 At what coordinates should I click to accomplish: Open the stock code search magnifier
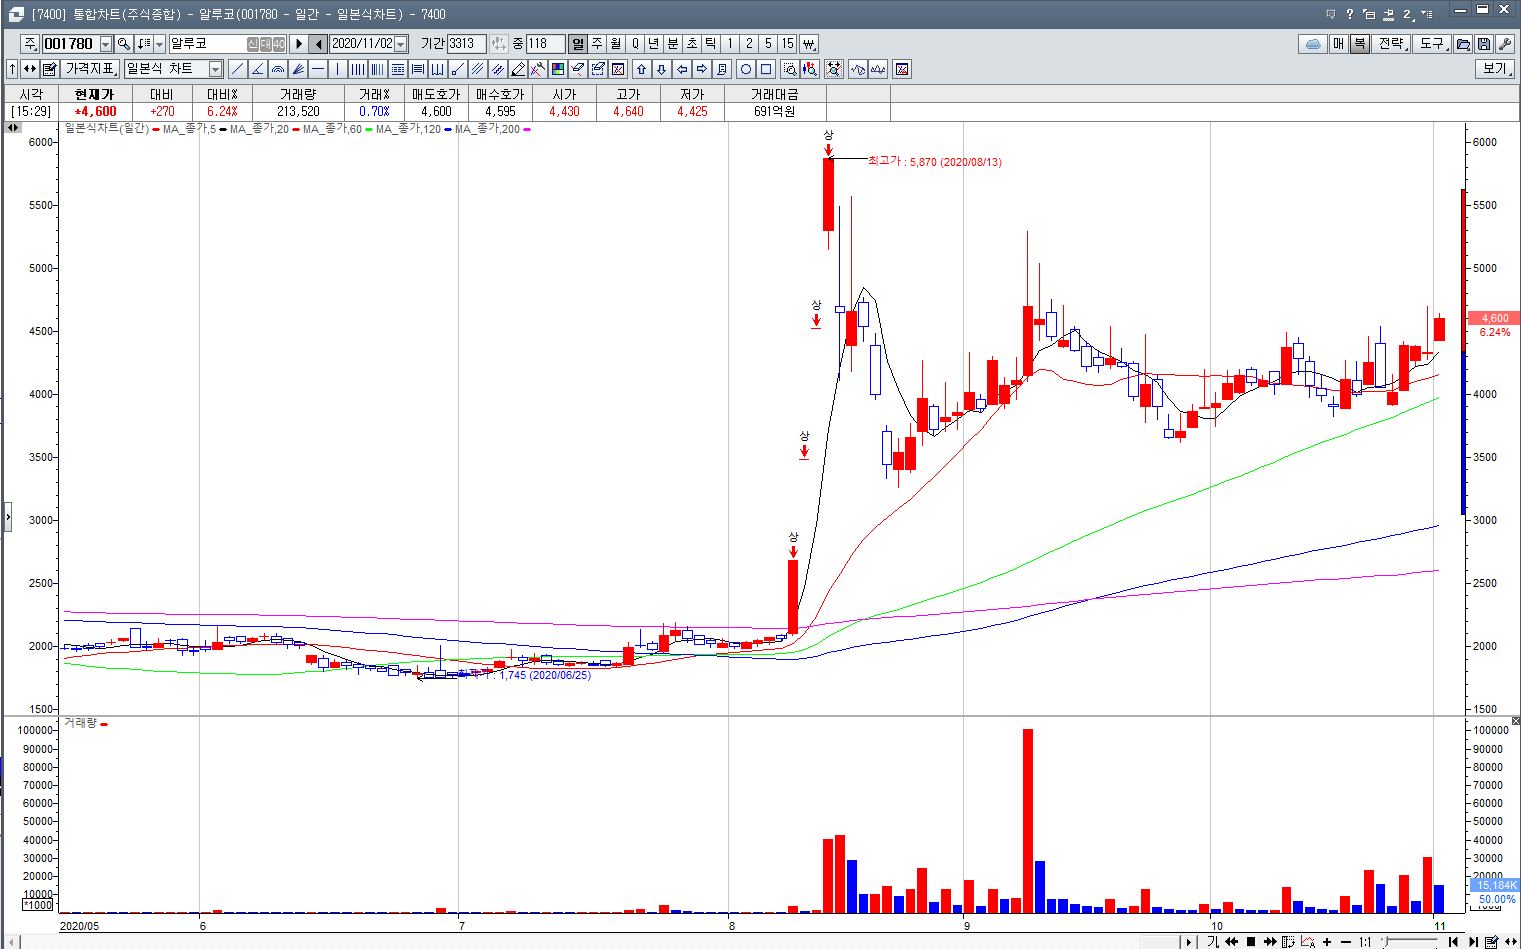coord(124,44)
